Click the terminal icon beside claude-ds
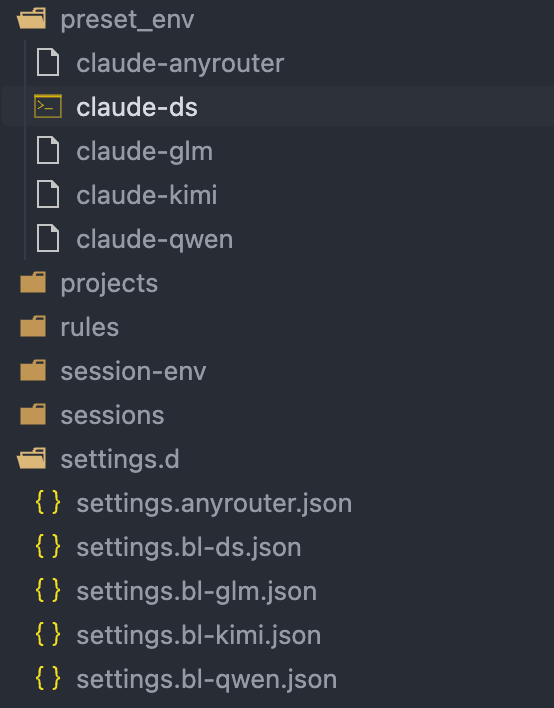The image size is (554, 708). pyautogui.click(x=48, y=107)
